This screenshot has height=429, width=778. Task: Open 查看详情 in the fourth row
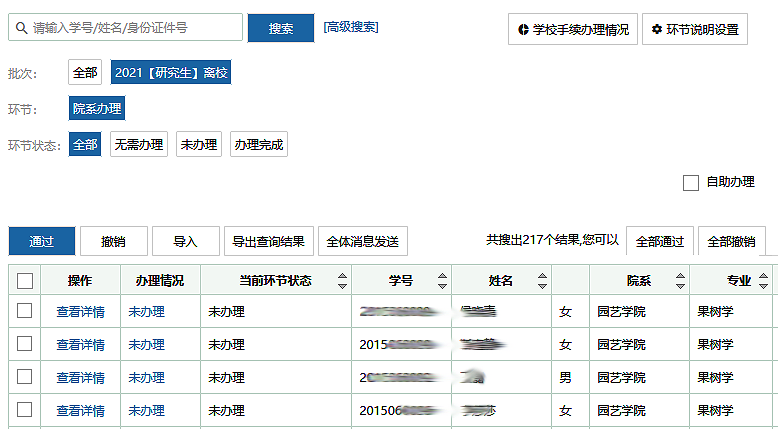[80, 410]
